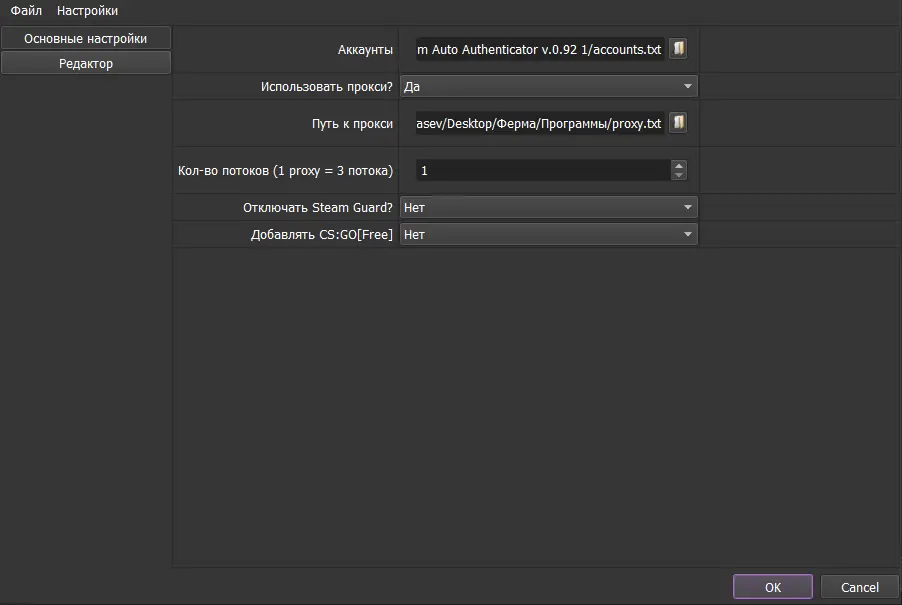The image size is (902, 605).
Task: Expand the Добавлять CS:GO[Free] dropdown
Action: [549, 234]
